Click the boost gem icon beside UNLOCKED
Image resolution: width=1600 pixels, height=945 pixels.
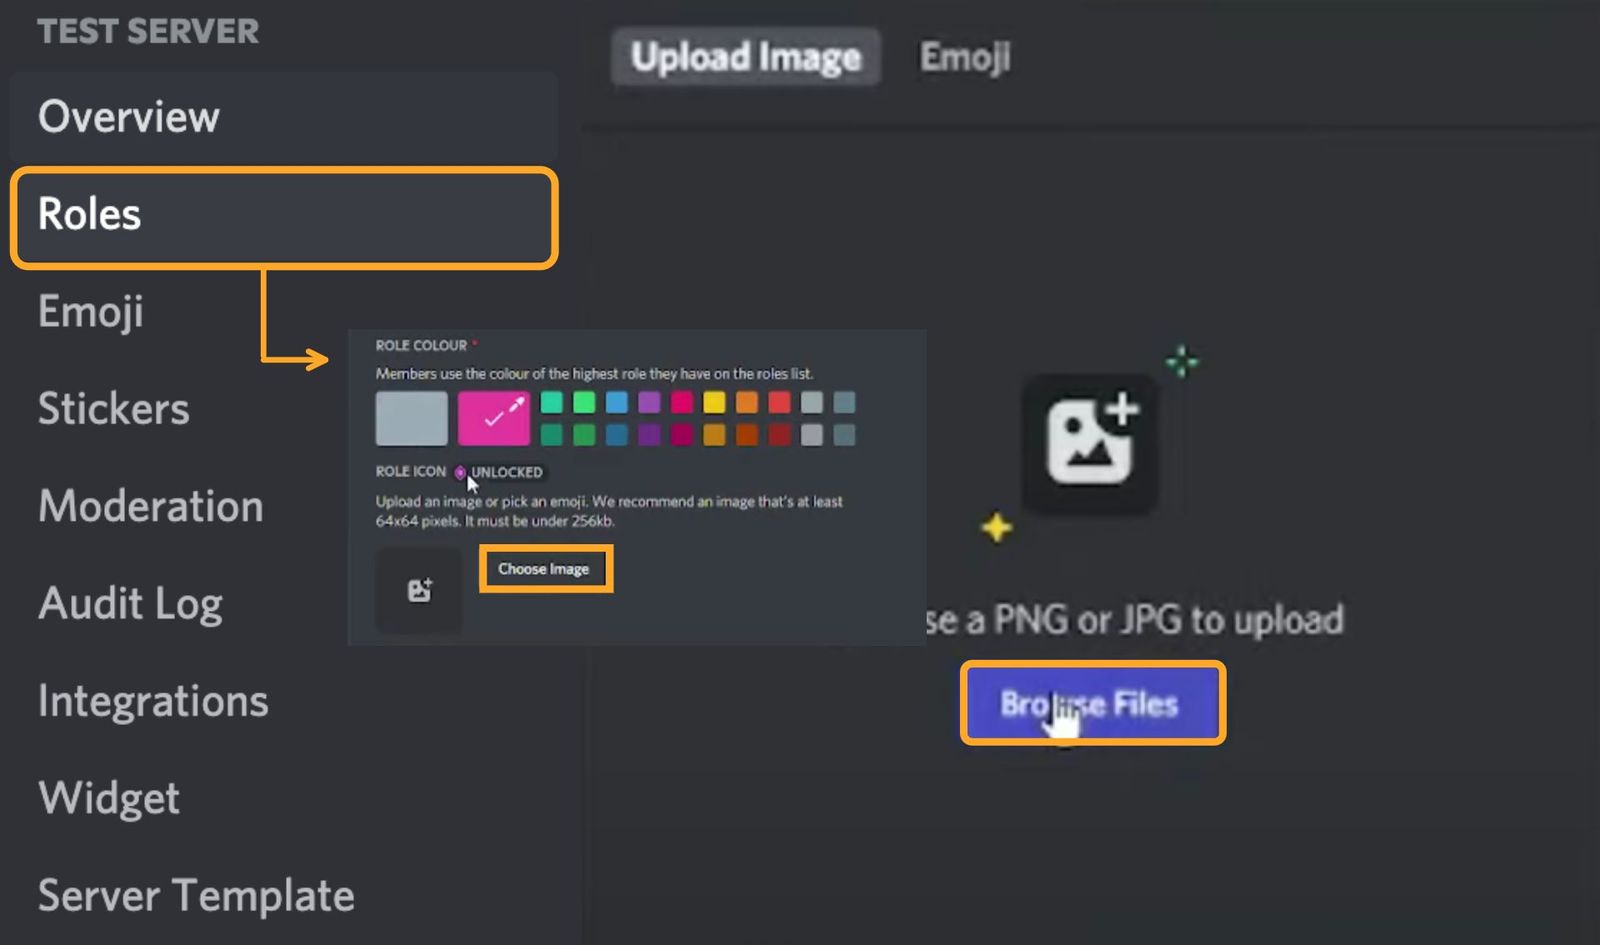click(458, 472)
